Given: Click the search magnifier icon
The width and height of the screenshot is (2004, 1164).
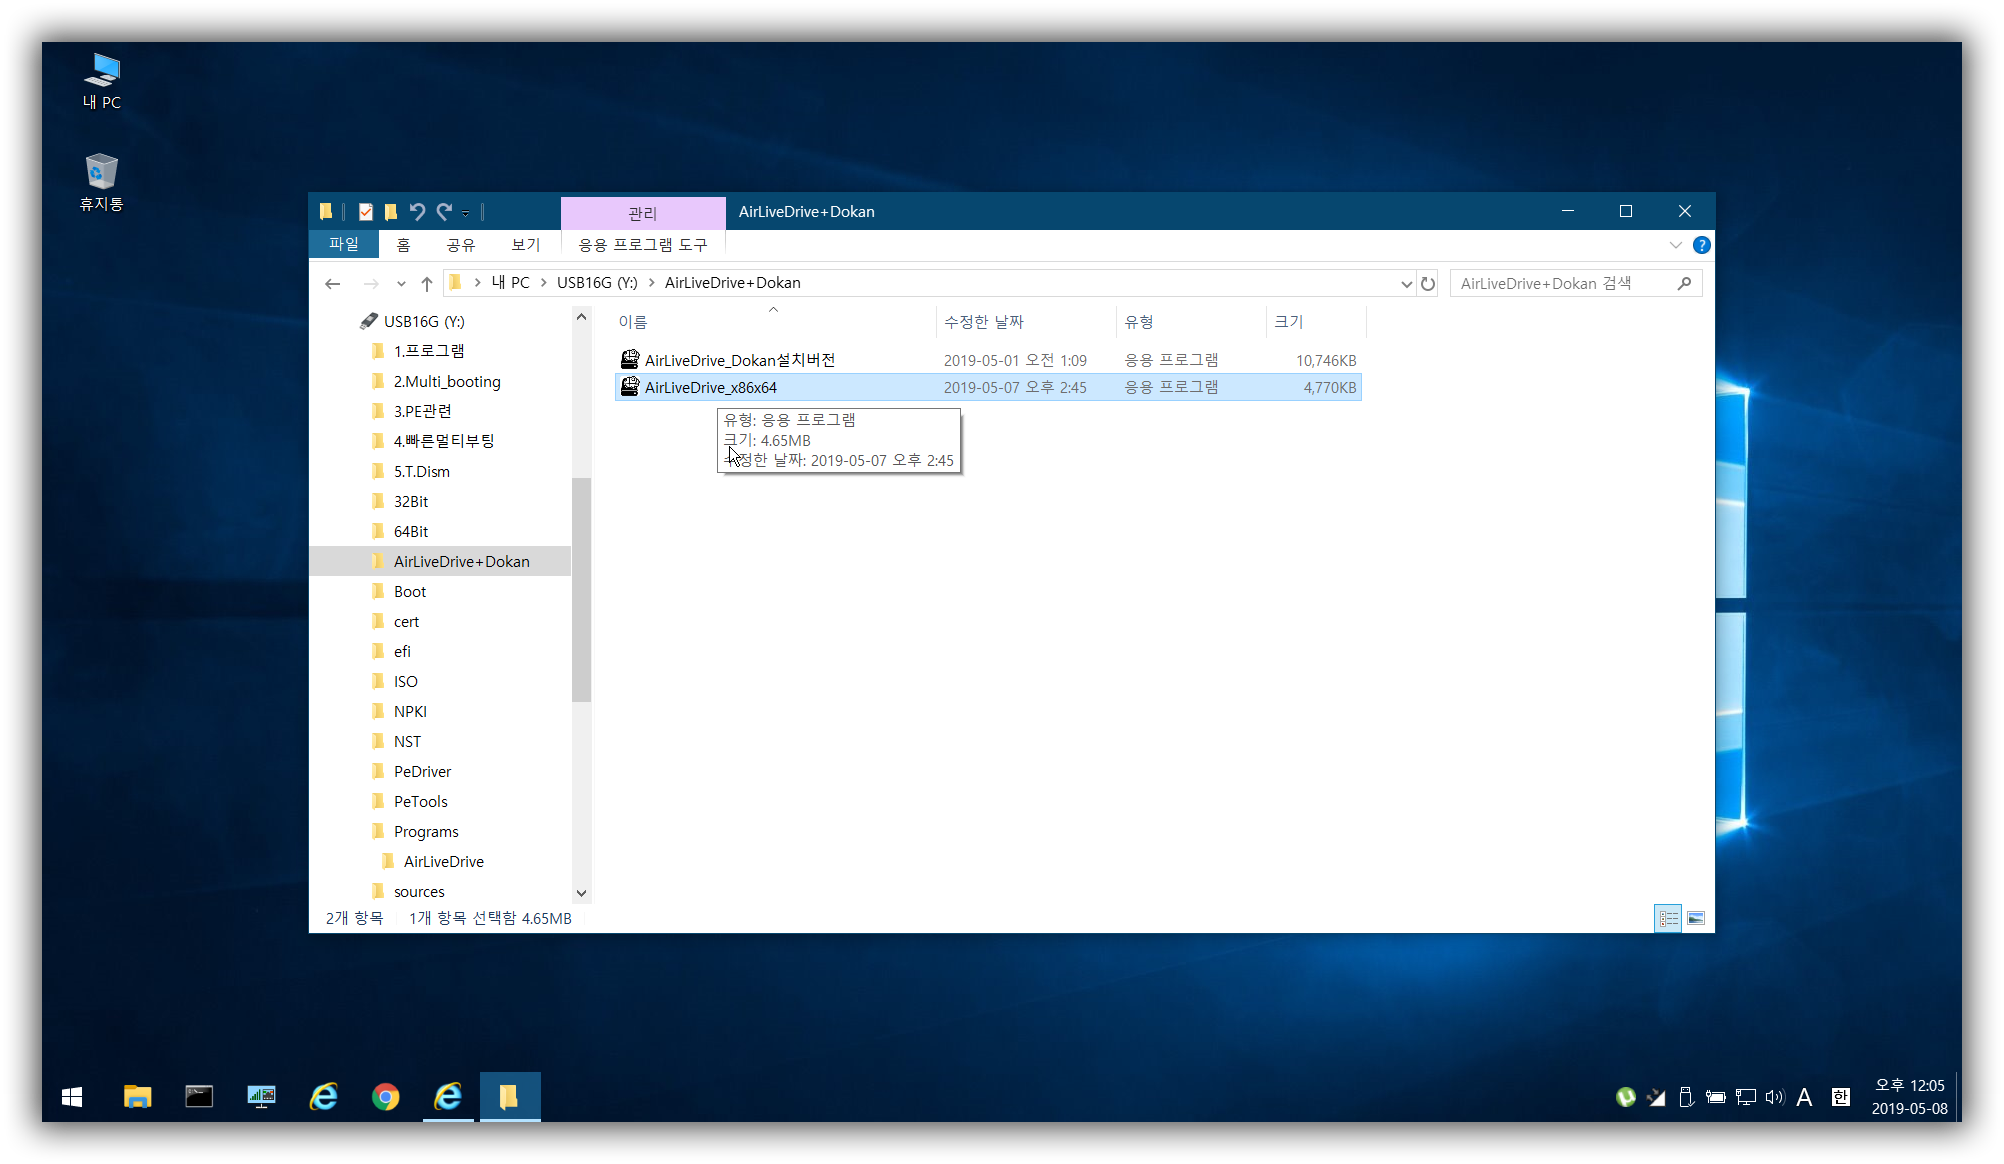Looking at the screenshot, I should point(1684,284).
